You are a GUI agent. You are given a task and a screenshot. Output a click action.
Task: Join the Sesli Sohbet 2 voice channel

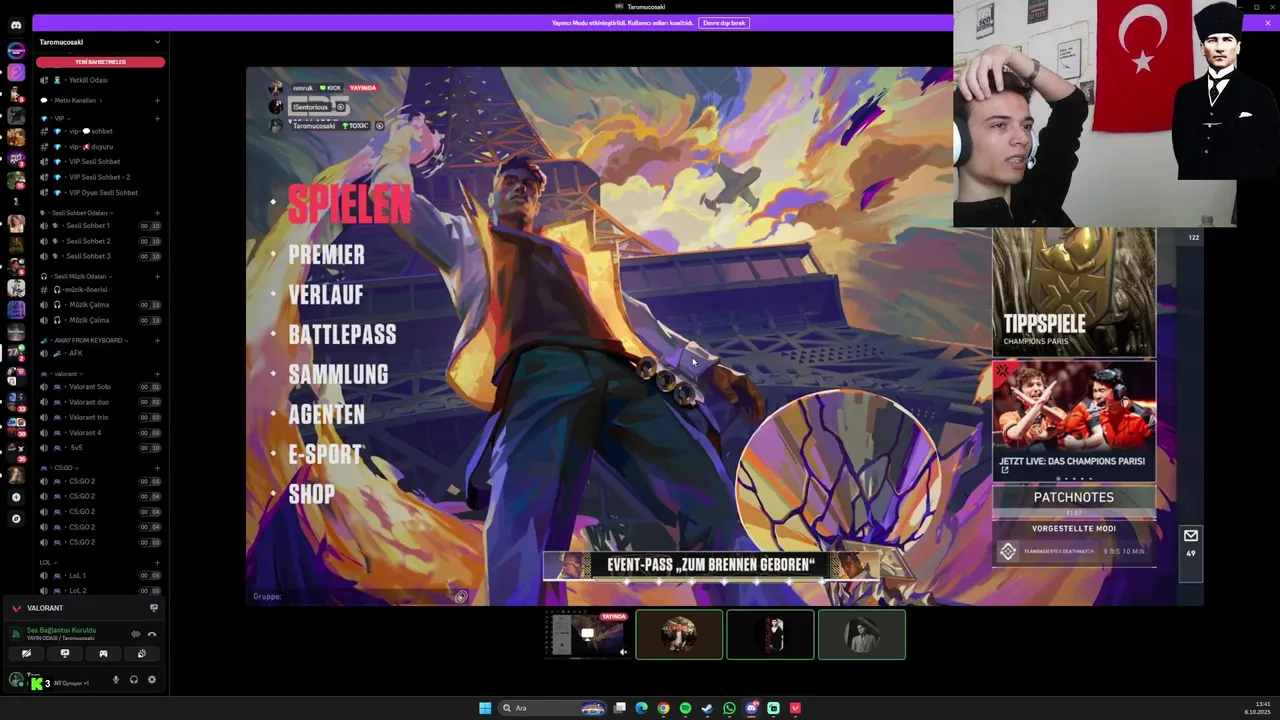coord(100,241)
